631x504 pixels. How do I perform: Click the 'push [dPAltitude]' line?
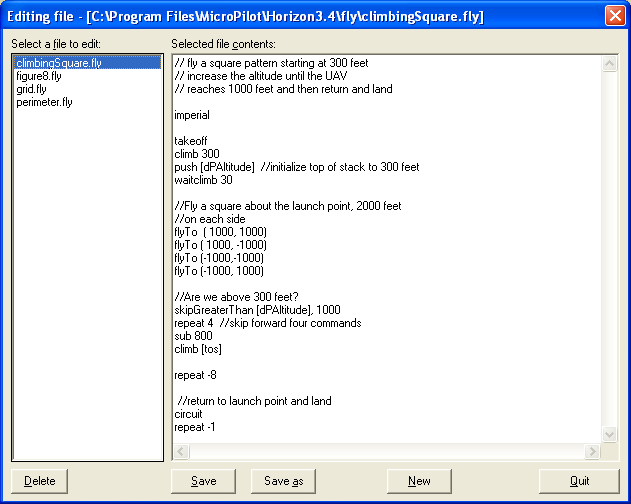coord(297,167)
